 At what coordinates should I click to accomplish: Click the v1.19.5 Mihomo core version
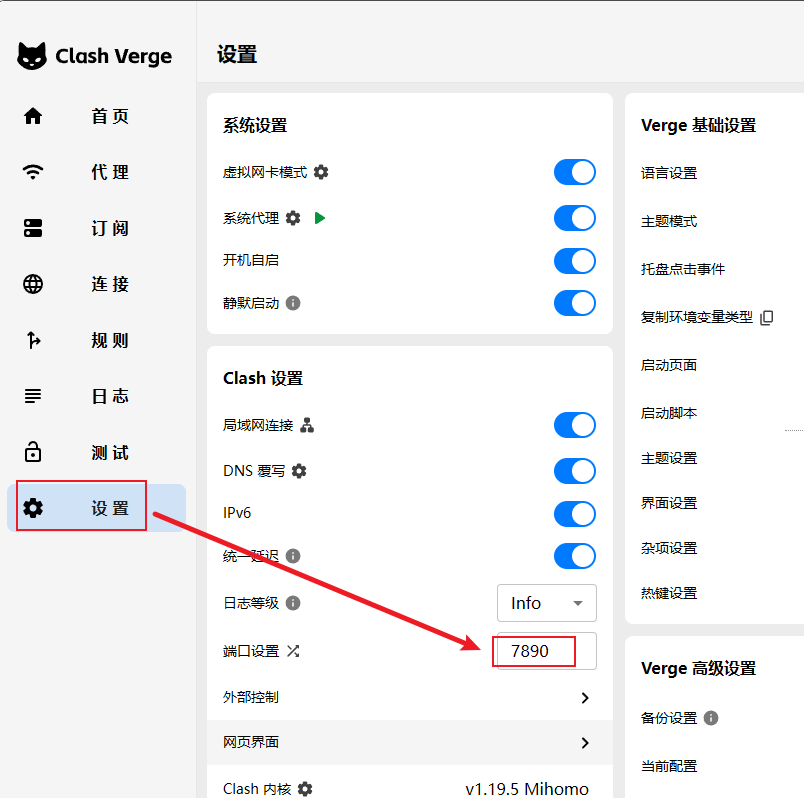[x=527, y=789]
